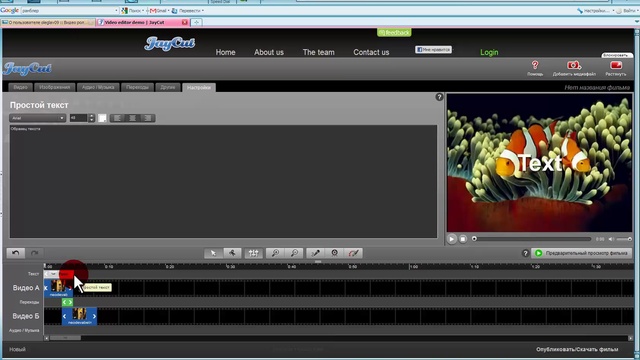Align text to the left
This screenshot has height=360, width=640.
[117, 118]
